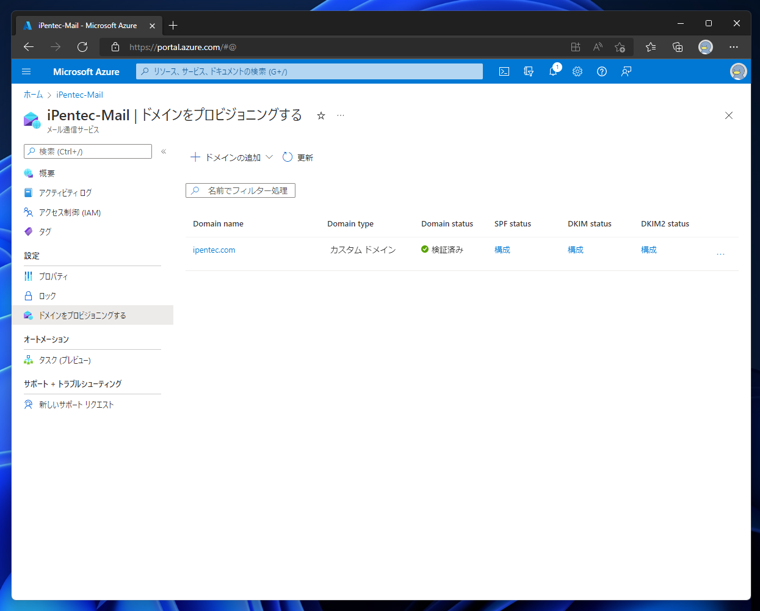Open Cloud Shell from the top bar

pos(504,72)
